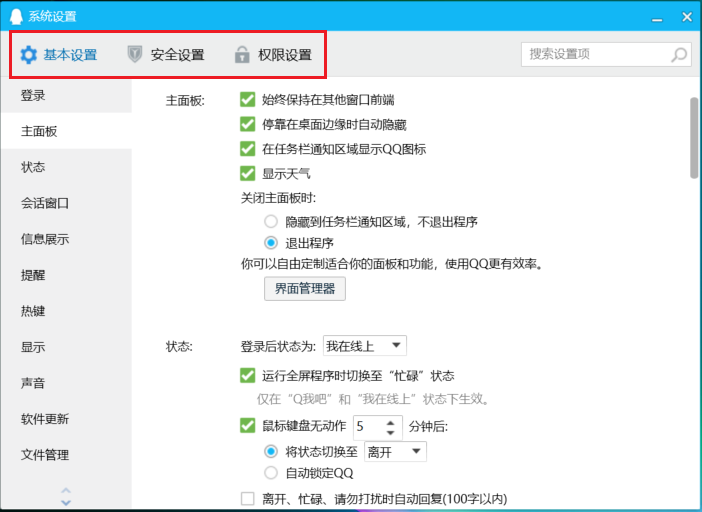This screenshot has width=702, height=512.
Task: Open the 信息展示 sidebar section
Action: (x=66, y=239)
